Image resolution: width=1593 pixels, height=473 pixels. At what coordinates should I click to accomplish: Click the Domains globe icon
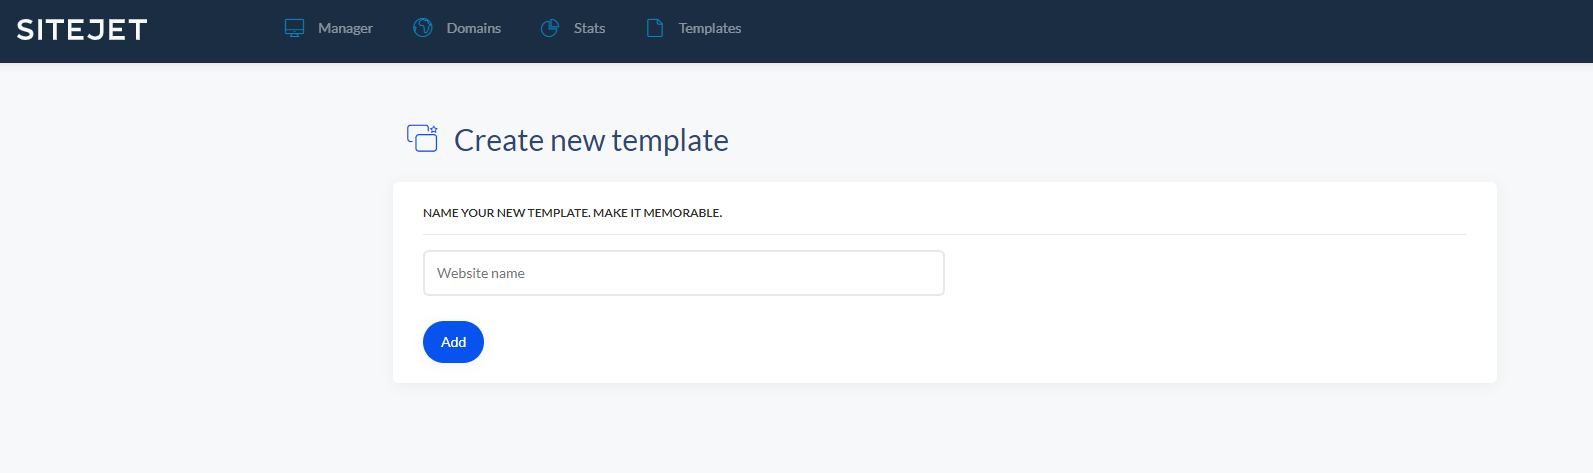point(423,28)
